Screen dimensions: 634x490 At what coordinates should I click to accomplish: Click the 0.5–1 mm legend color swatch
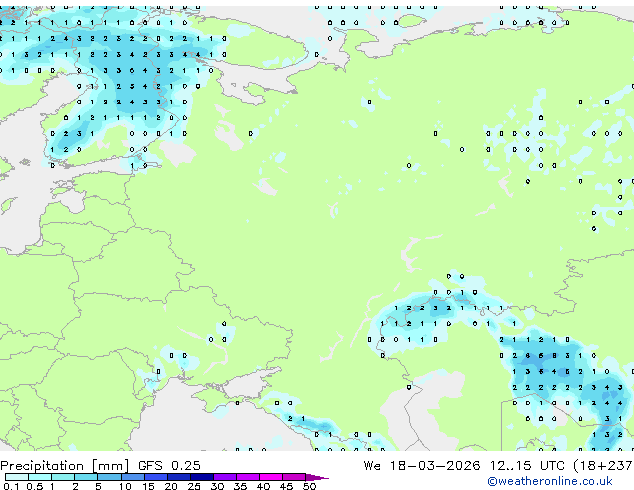click(40, 477)
